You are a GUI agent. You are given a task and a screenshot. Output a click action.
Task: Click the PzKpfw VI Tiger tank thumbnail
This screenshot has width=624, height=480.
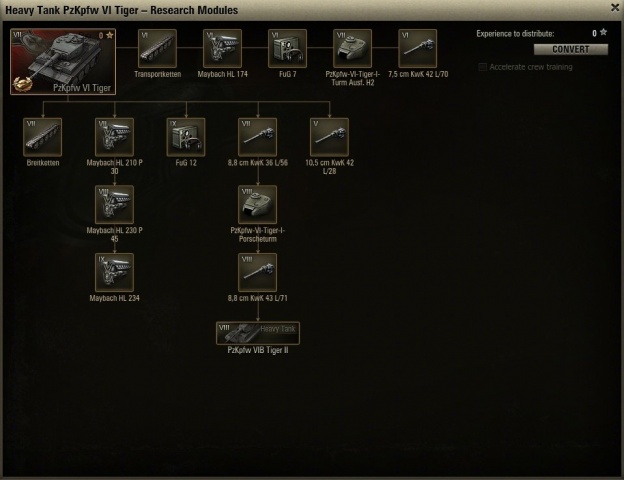[x=63, y=61]
